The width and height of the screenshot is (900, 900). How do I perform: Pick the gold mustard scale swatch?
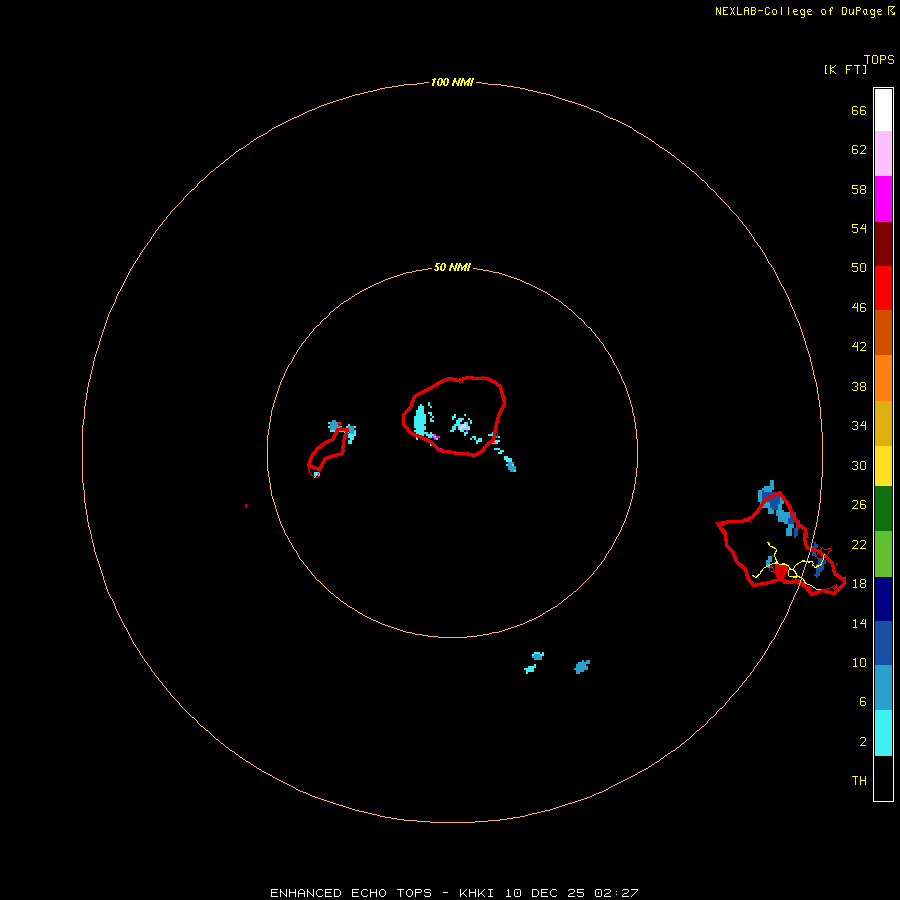(883, 423)
